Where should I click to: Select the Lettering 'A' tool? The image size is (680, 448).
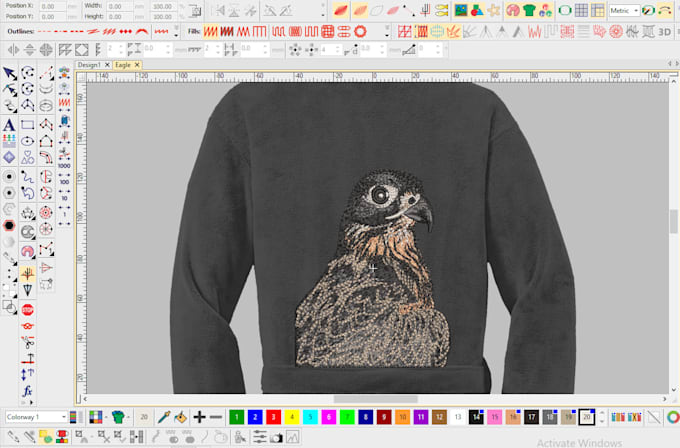9,125
